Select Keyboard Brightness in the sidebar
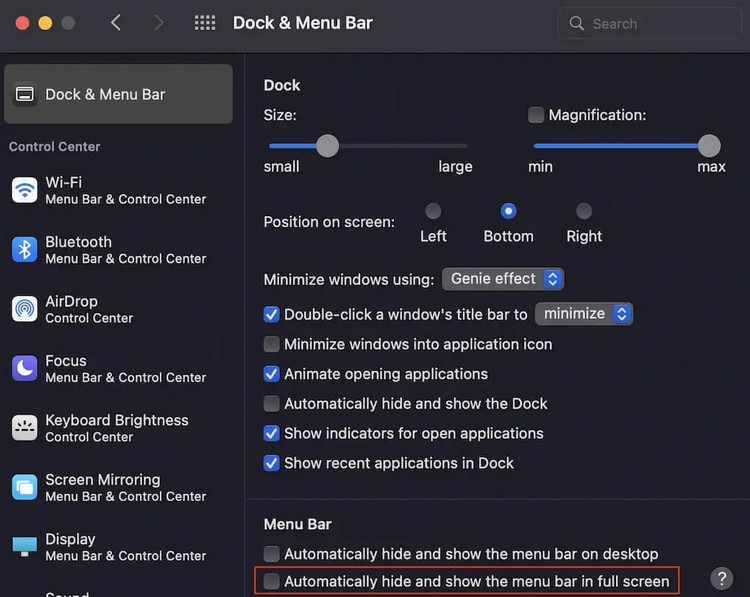This screenshot has width=750, height=597. click(118, 428)
